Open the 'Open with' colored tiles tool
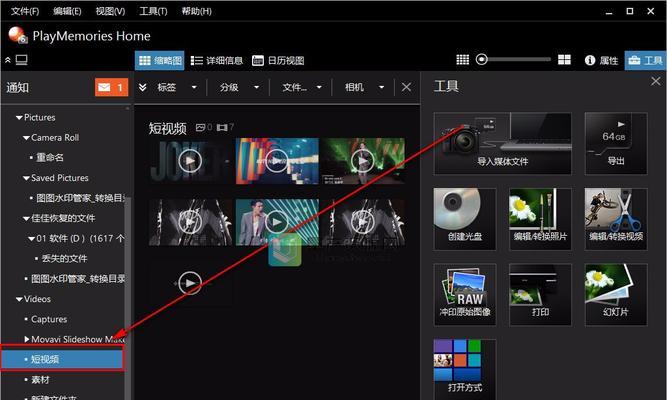This screenshot has width=667, height=400. [465, 369]
